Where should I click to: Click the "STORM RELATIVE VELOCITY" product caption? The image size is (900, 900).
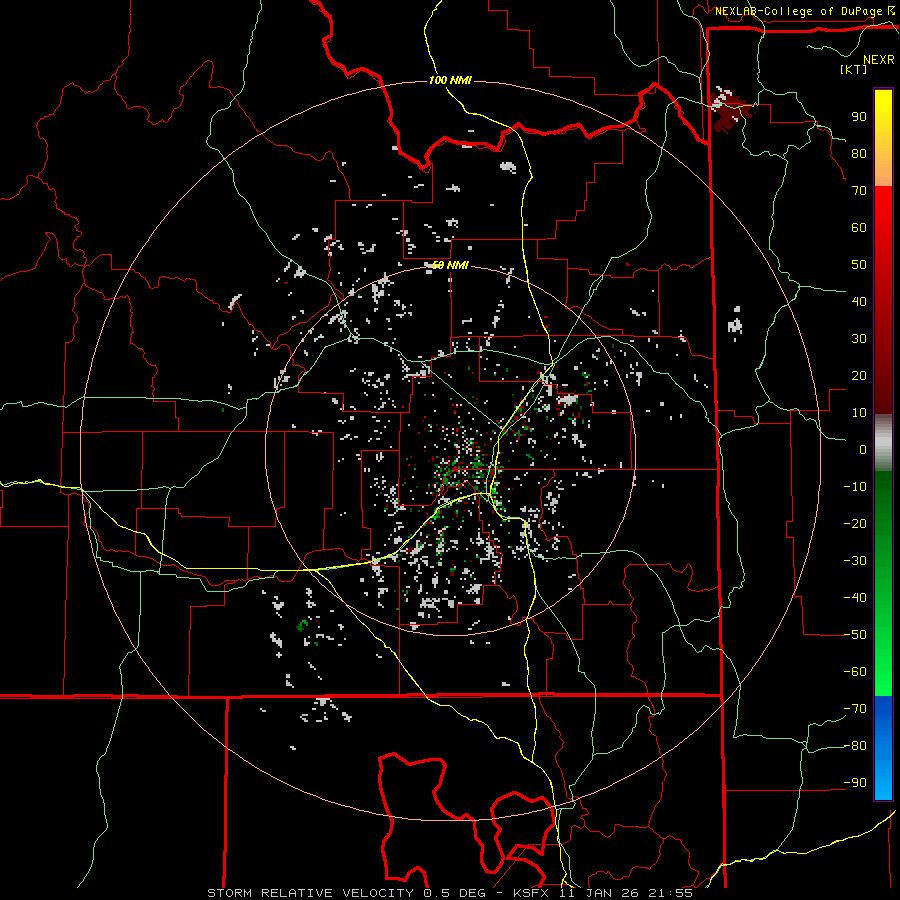pos(310,893)
